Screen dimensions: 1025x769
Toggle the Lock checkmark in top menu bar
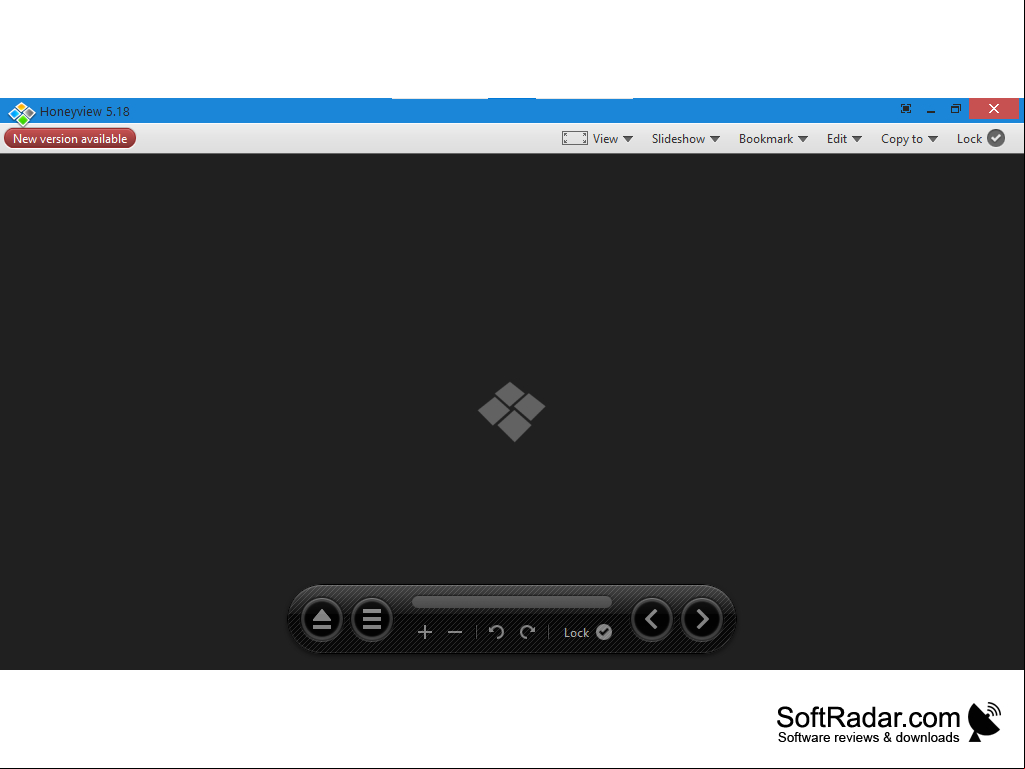[x=996, y=138]
